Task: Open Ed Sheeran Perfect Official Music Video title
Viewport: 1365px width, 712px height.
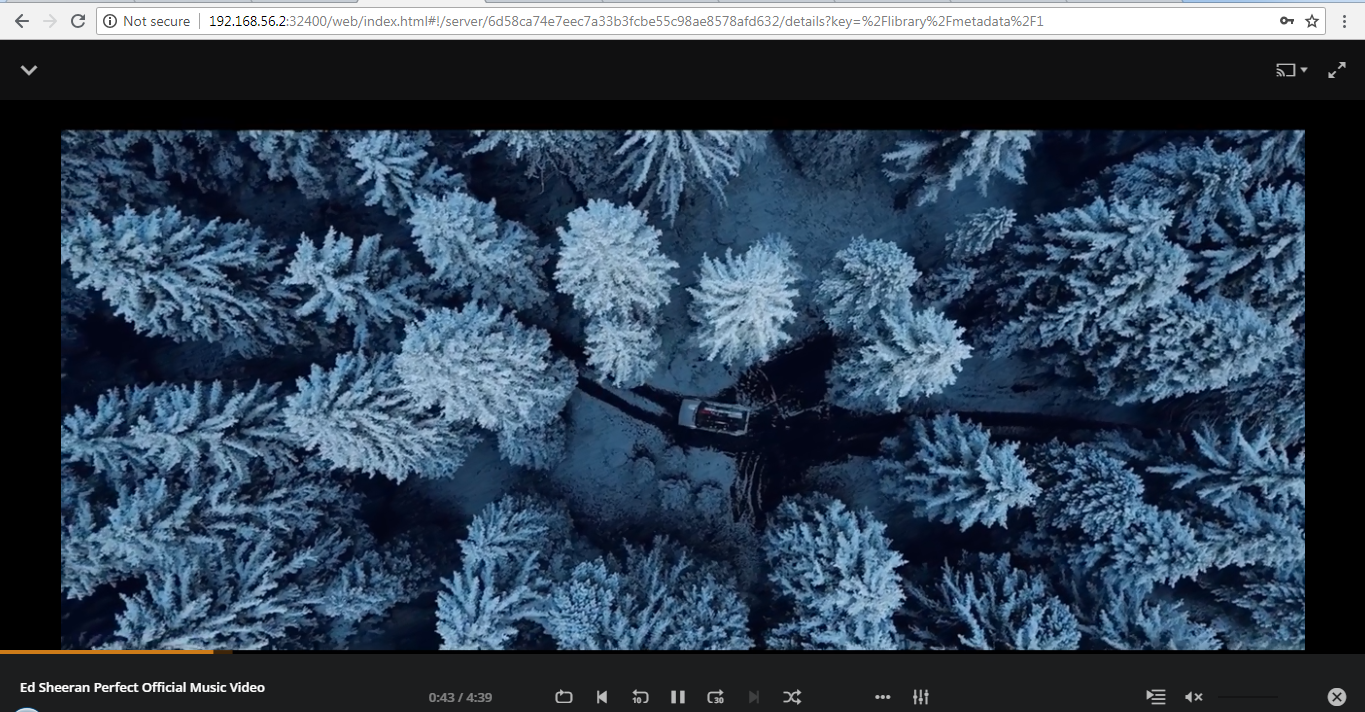Action: coord(142,687)
